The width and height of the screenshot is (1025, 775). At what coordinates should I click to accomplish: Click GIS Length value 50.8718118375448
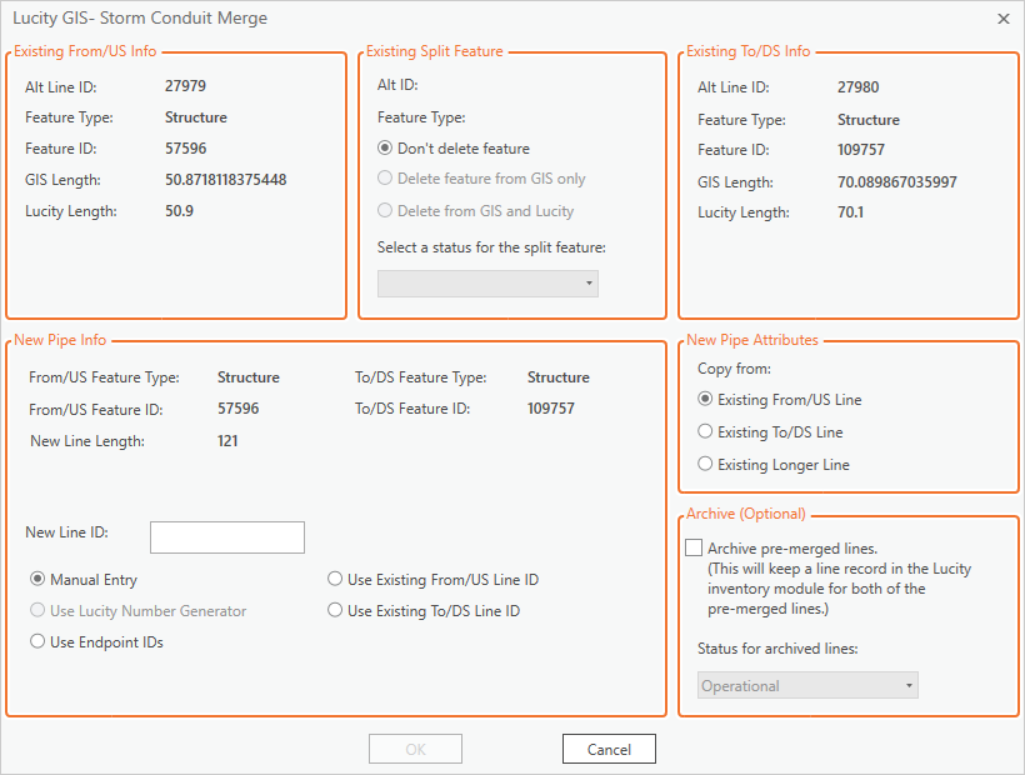226,180
